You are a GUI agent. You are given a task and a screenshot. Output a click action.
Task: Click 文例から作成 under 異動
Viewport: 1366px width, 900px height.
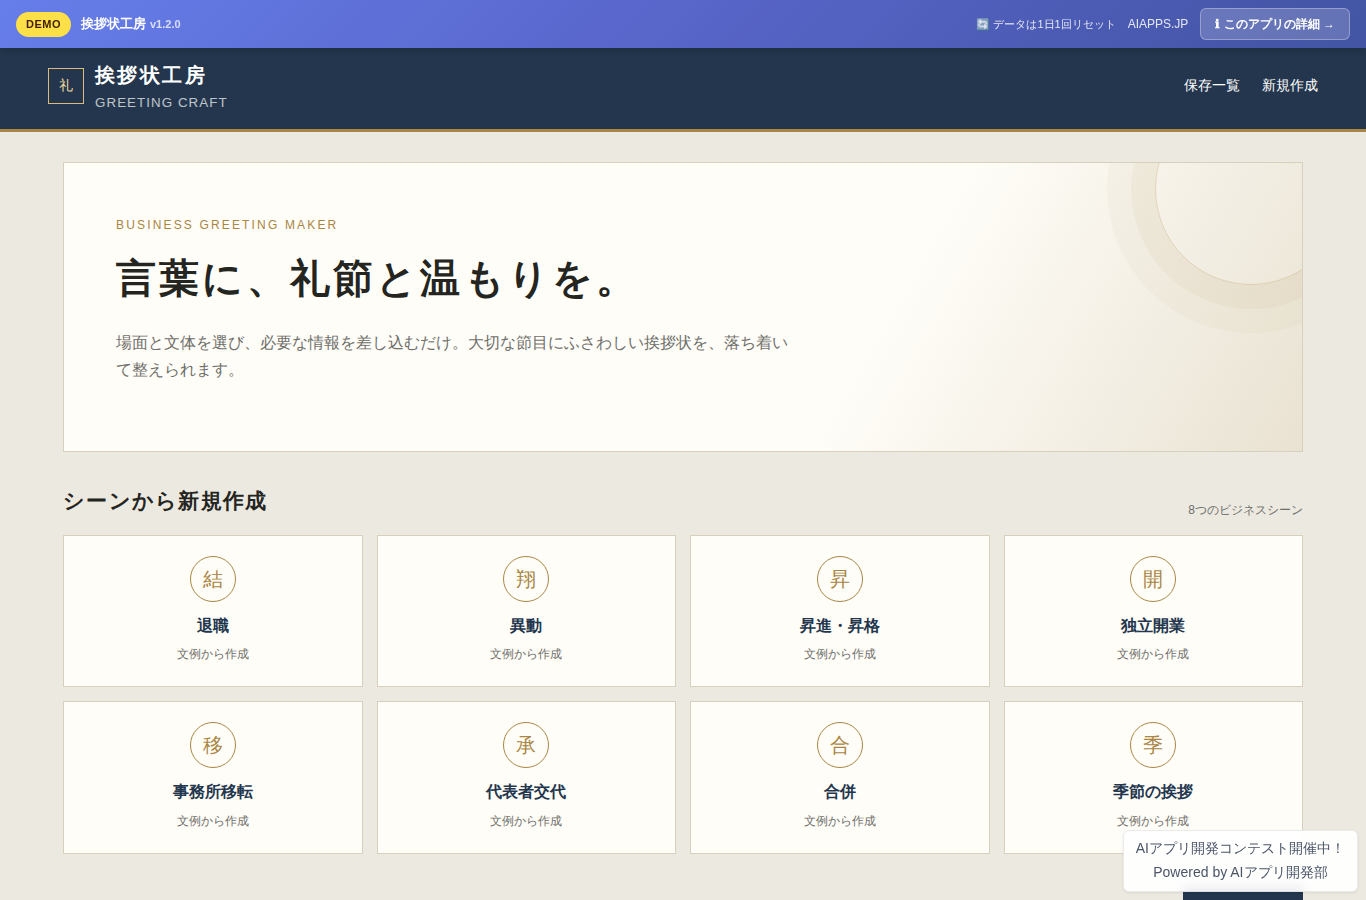click(x=526, y=654)
